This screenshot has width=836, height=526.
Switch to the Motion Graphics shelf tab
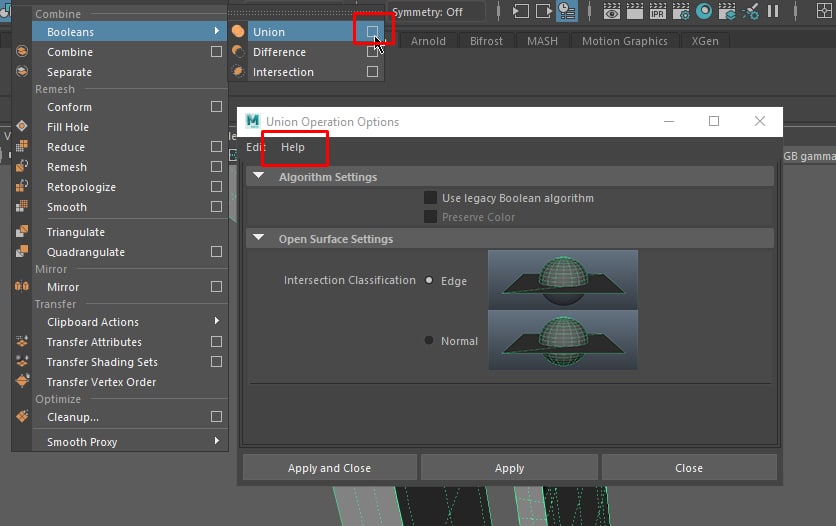(x=625, y=41)
